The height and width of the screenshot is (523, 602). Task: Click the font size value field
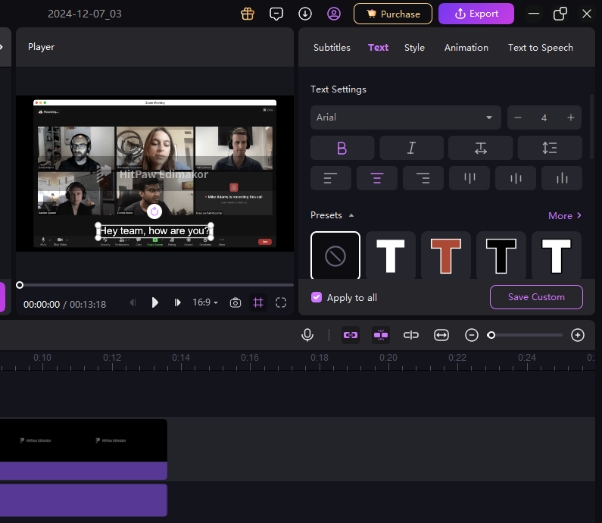click(544, 118)
